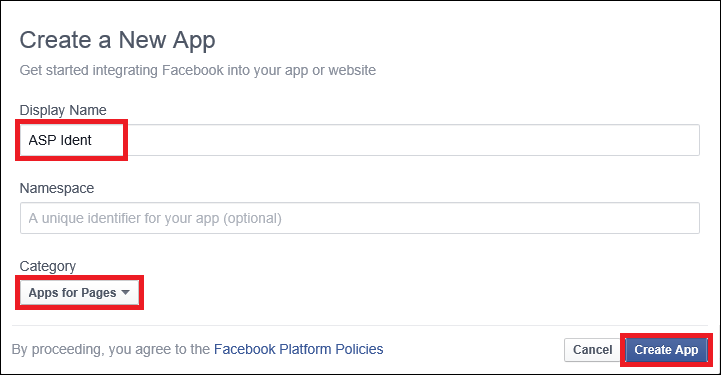
Task: Cancel the new app dialog
Action: coord(592,350)
